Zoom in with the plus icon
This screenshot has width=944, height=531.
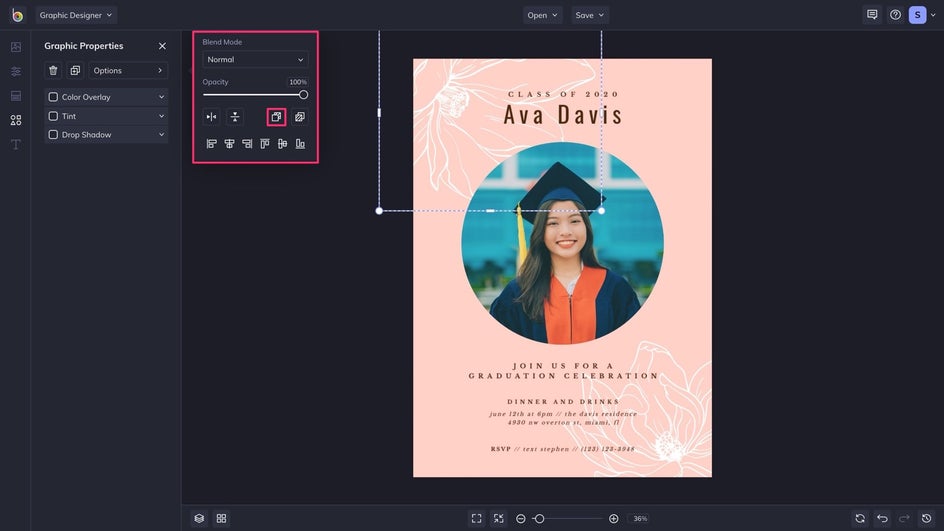click(613, 518)
